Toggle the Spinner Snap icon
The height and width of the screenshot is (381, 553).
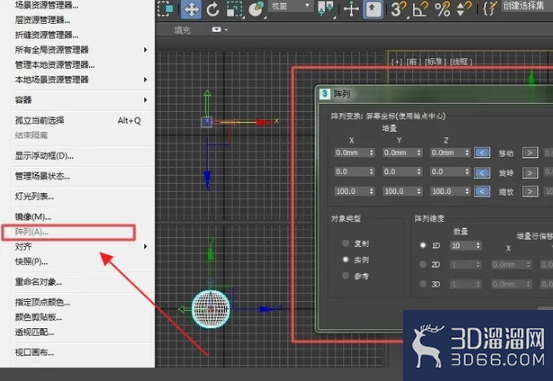click(x=464, y=9)
